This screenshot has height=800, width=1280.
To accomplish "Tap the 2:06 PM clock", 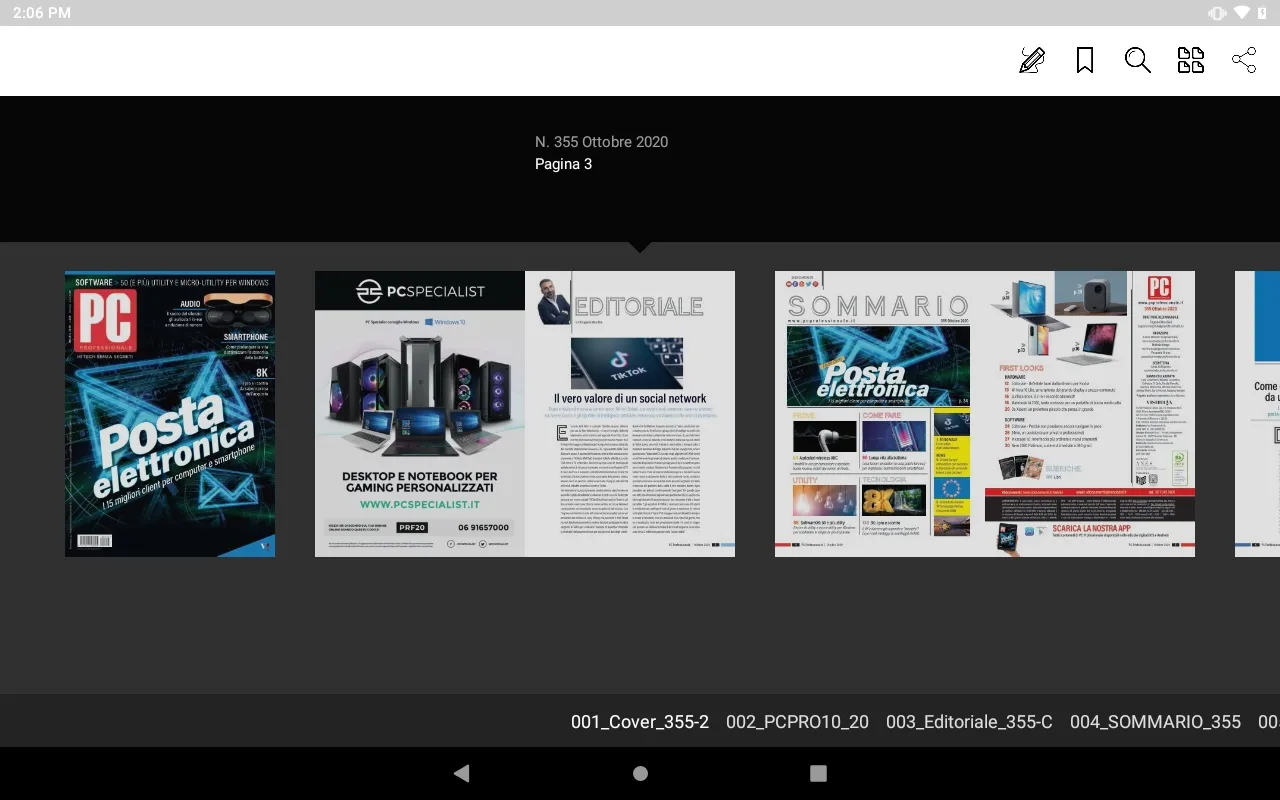I will pos(42,13).
